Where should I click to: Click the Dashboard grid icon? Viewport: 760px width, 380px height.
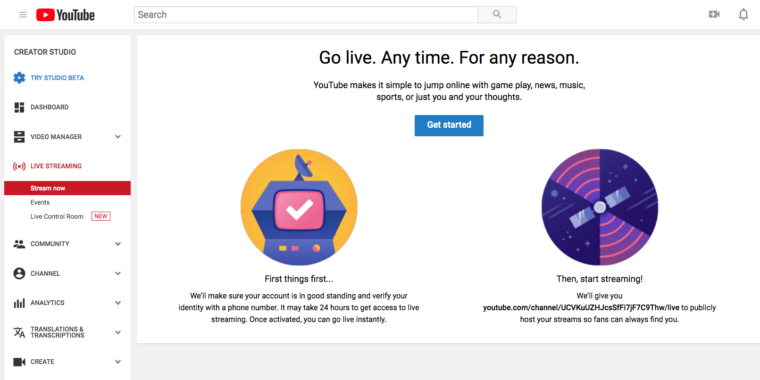[x=19, y=107]
